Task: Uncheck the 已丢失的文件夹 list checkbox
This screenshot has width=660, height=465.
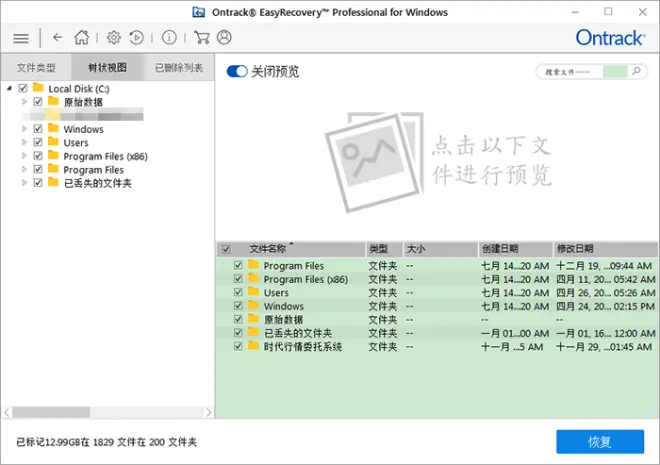Action: click(238, 332)
